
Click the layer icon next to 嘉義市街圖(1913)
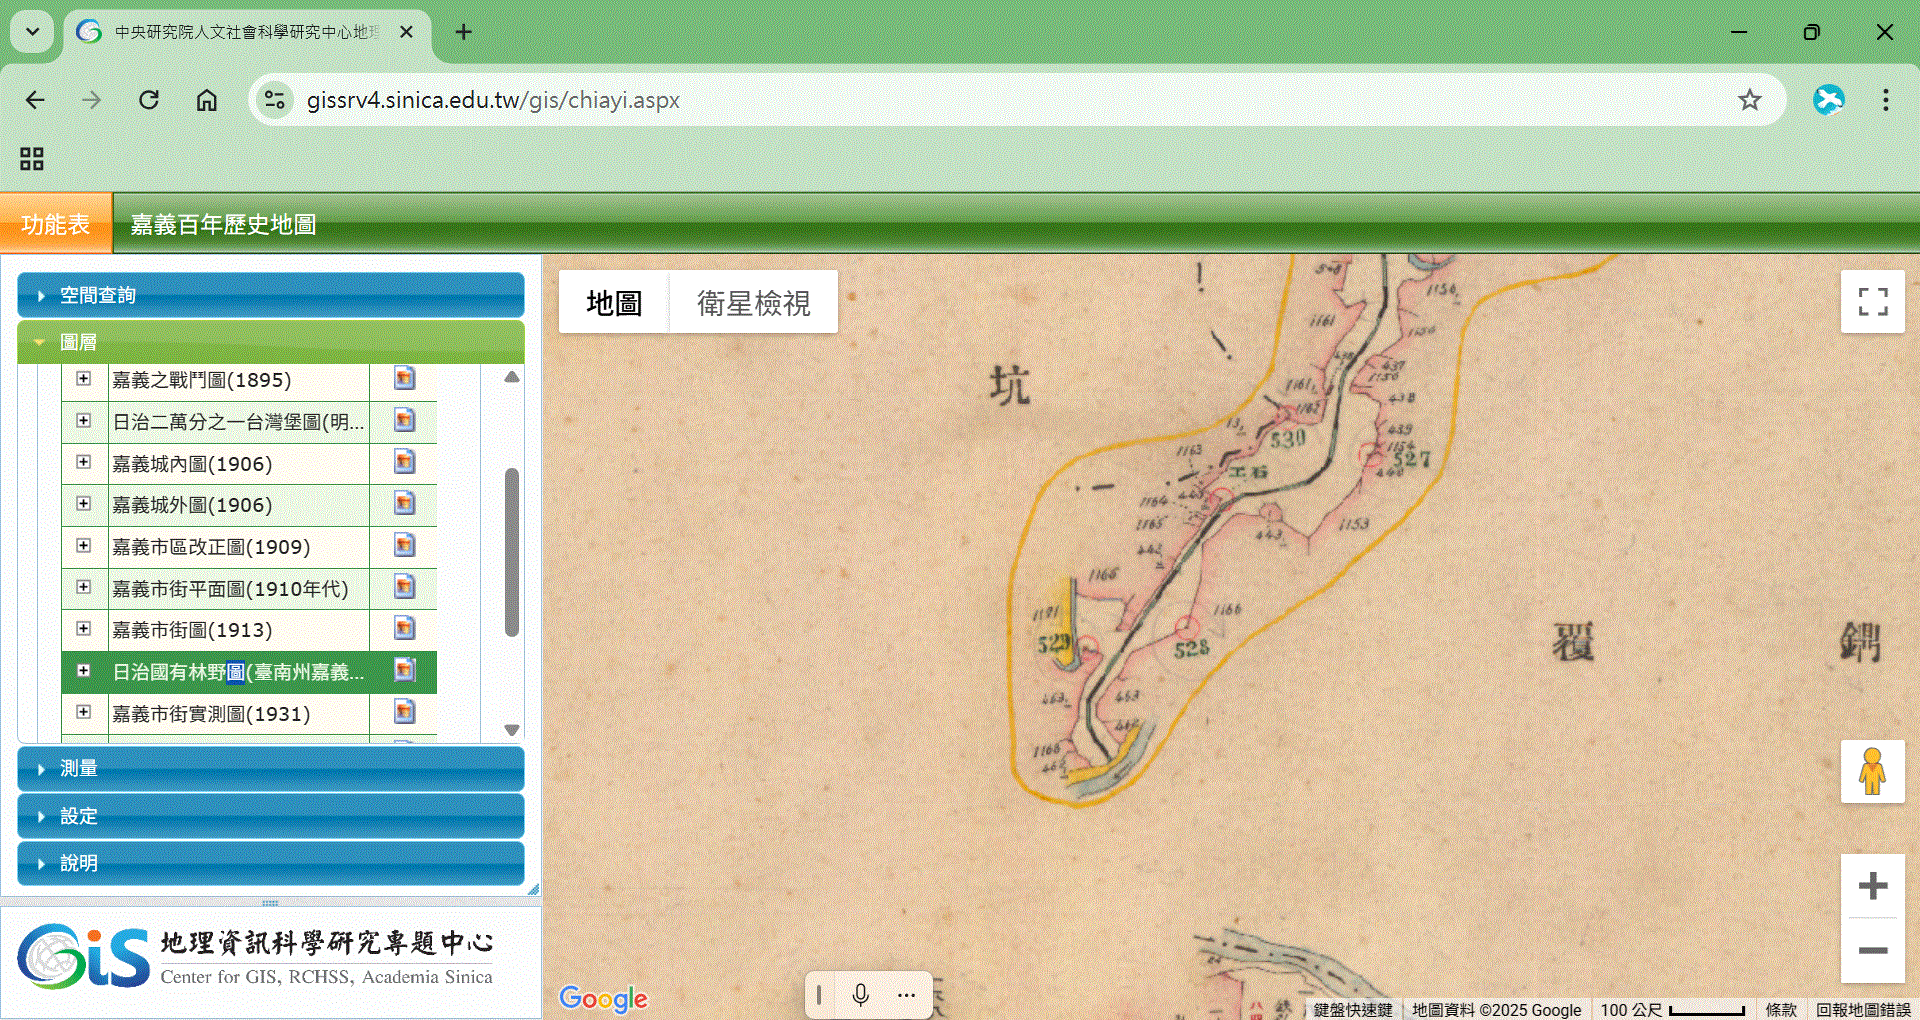tap(404, 629)
